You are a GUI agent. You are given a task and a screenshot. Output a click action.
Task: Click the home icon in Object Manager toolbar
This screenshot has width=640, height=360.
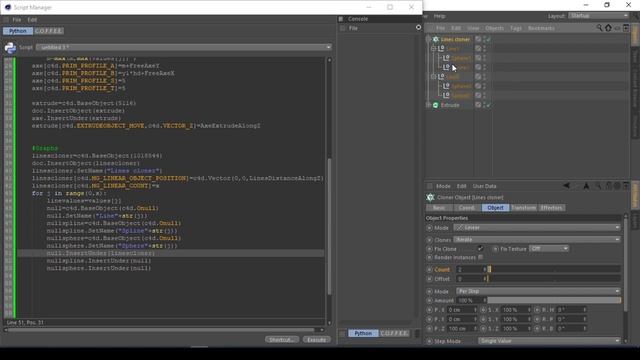tap(608, 28)
